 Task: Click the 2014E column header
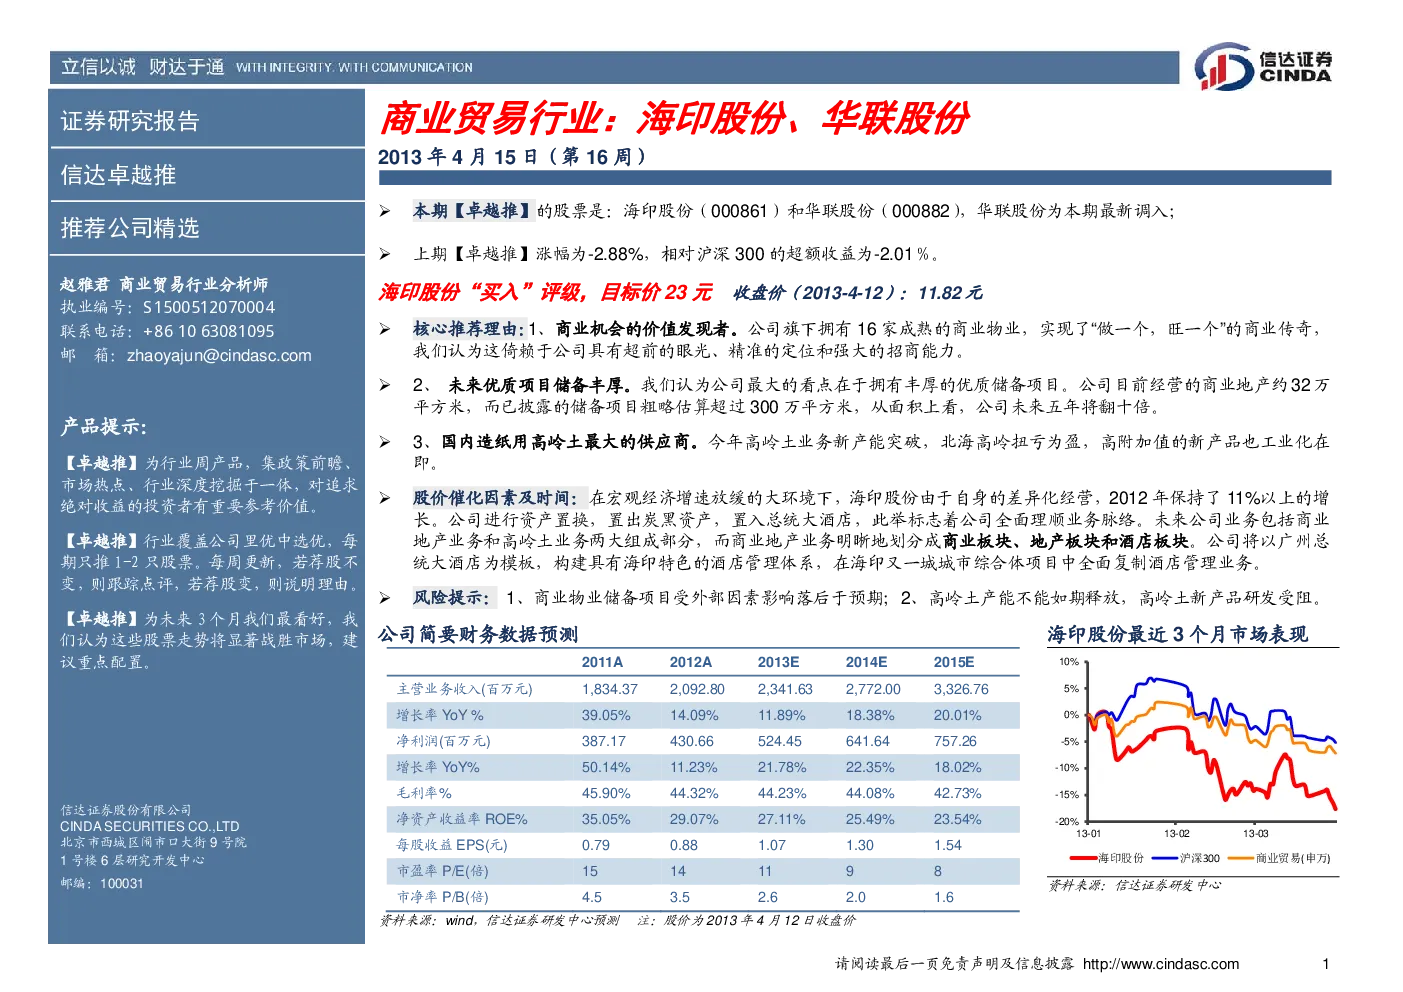866,662
